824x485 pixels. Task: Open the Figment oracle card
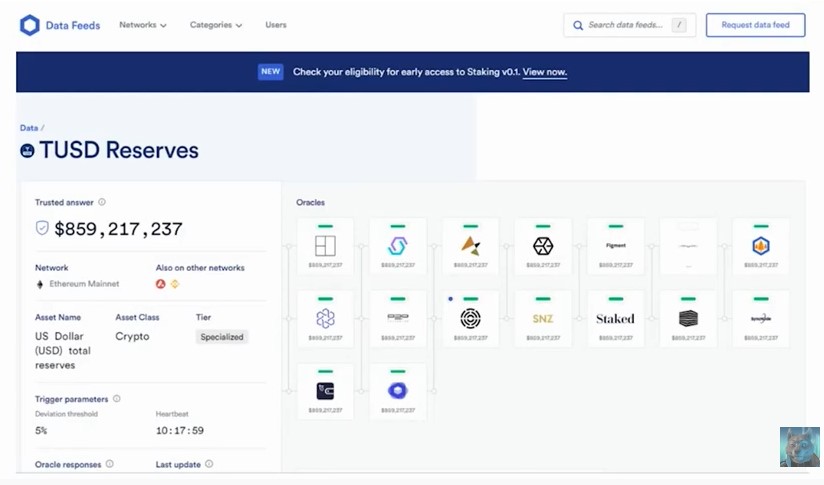[x=615, y=246]
